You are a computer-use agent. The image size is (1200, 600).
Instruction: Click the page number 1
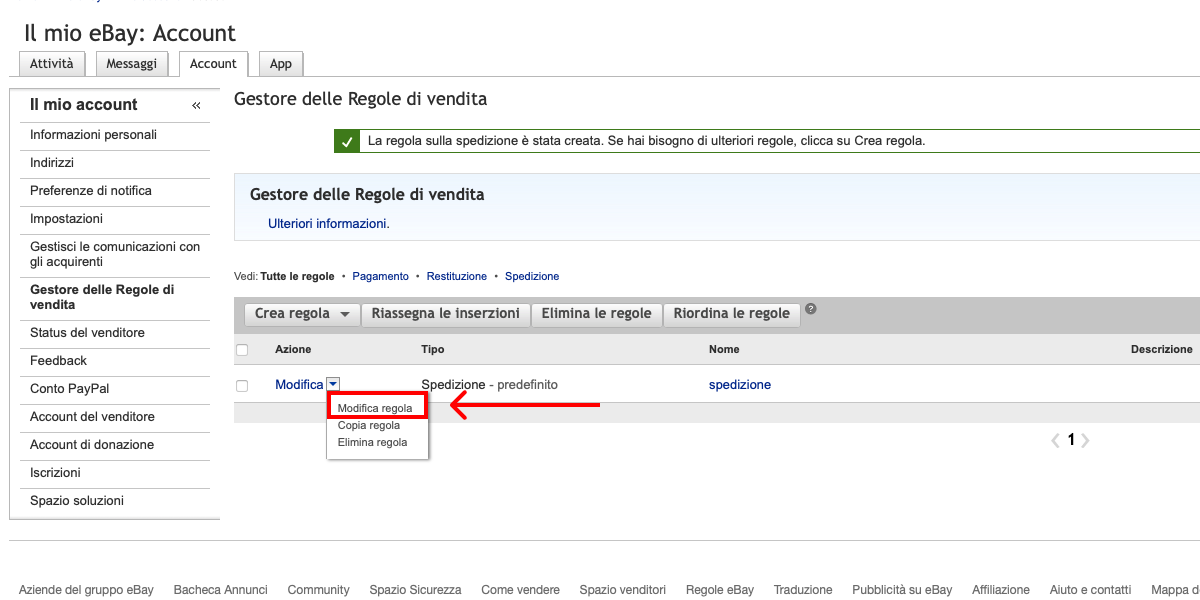point(1071,440)
